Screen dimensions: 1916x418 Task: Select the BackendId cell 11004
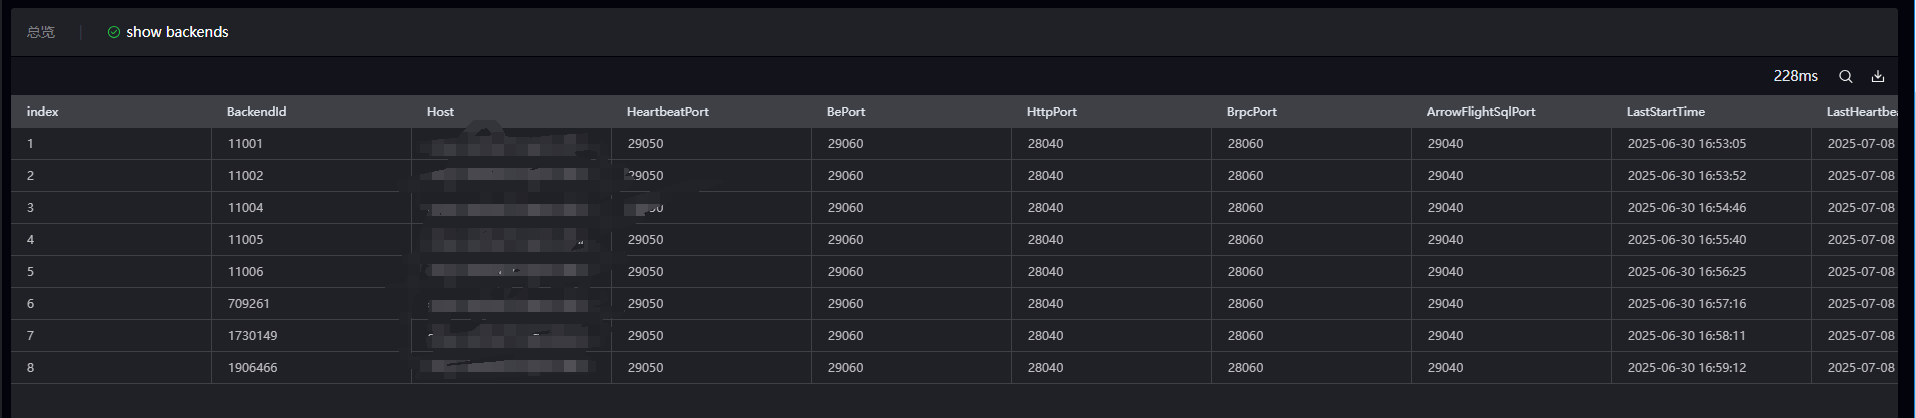(245, 208)
